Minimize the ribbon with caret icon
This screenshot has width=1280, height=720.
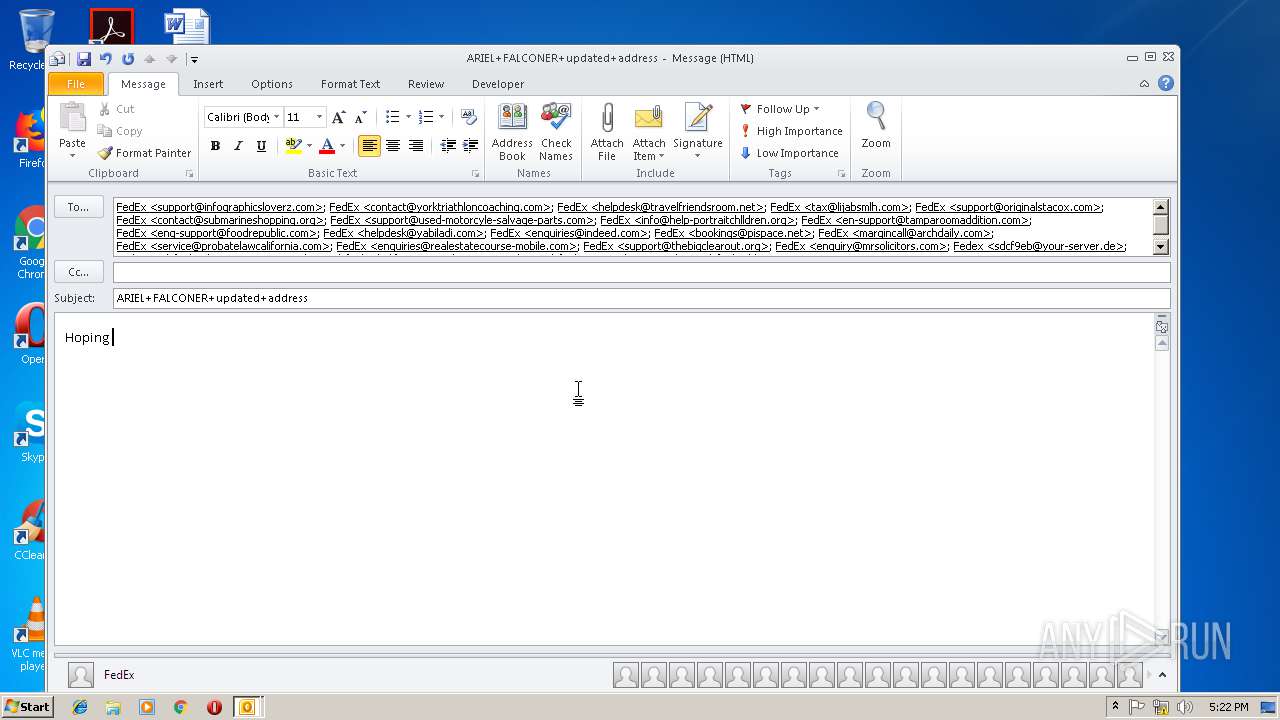[x=1144, y=84]
